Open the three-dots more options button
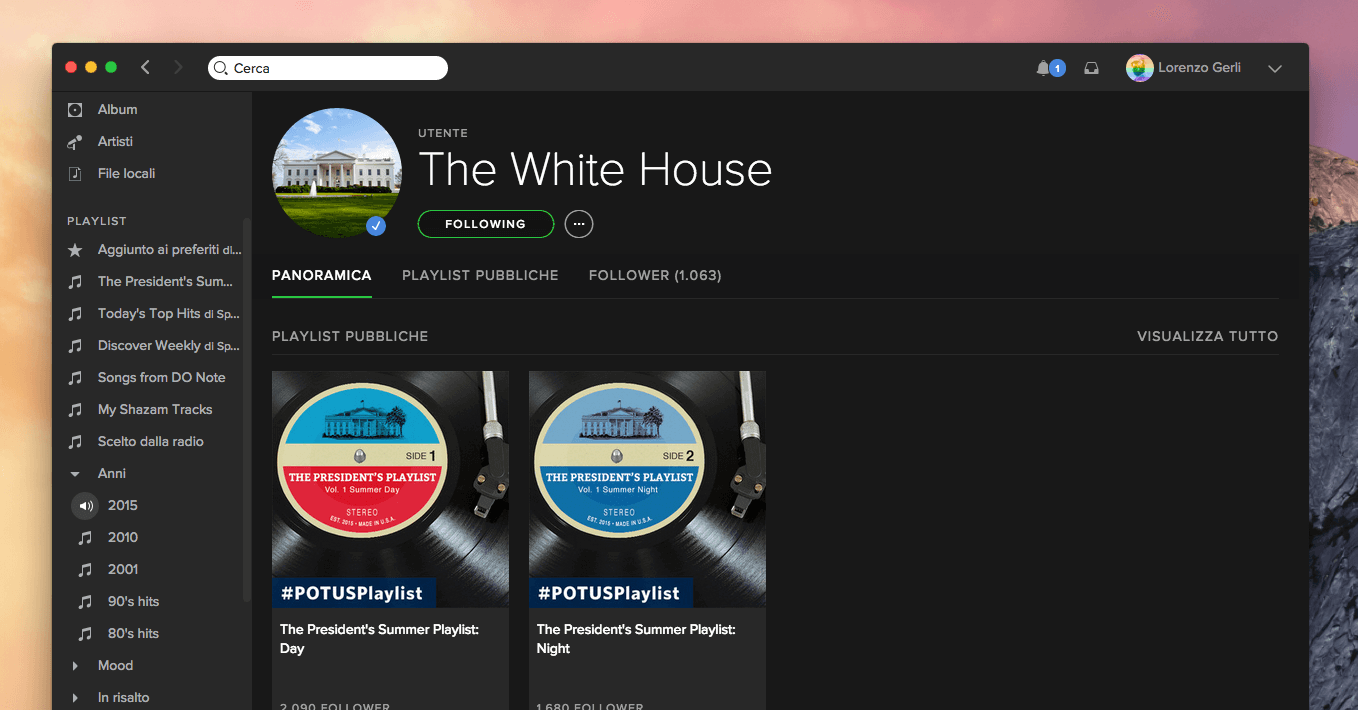The height and width of the screenshot is (710, 1358). coord(579,224)
